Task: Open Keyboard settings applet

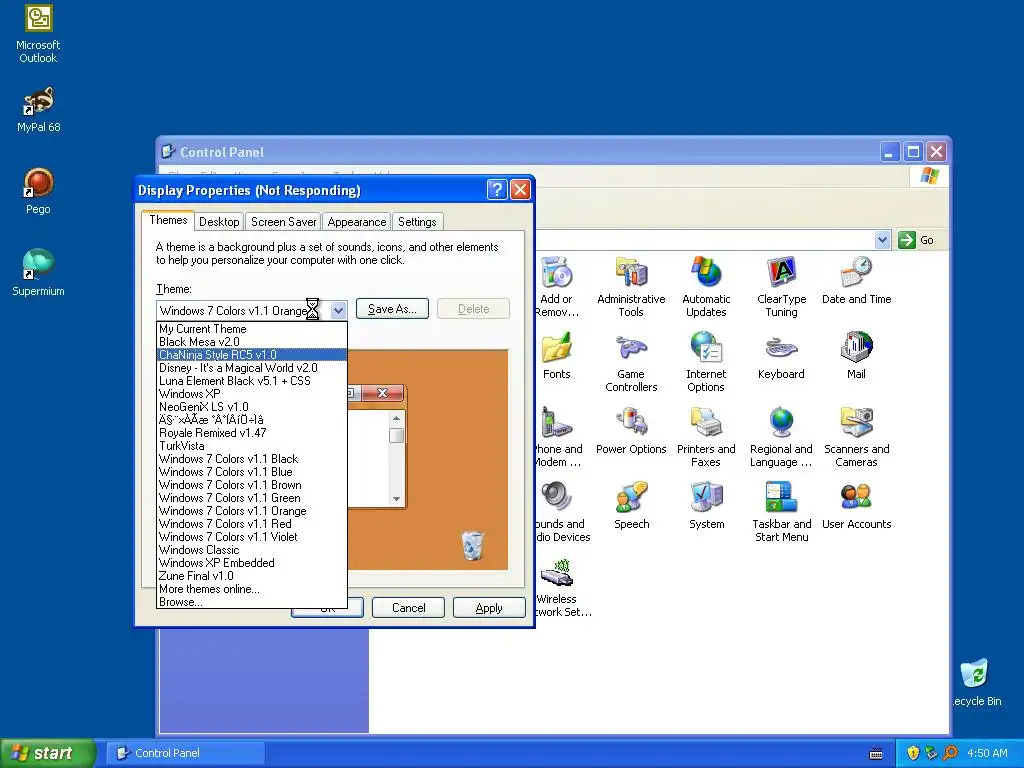Action: click(781, 356)
